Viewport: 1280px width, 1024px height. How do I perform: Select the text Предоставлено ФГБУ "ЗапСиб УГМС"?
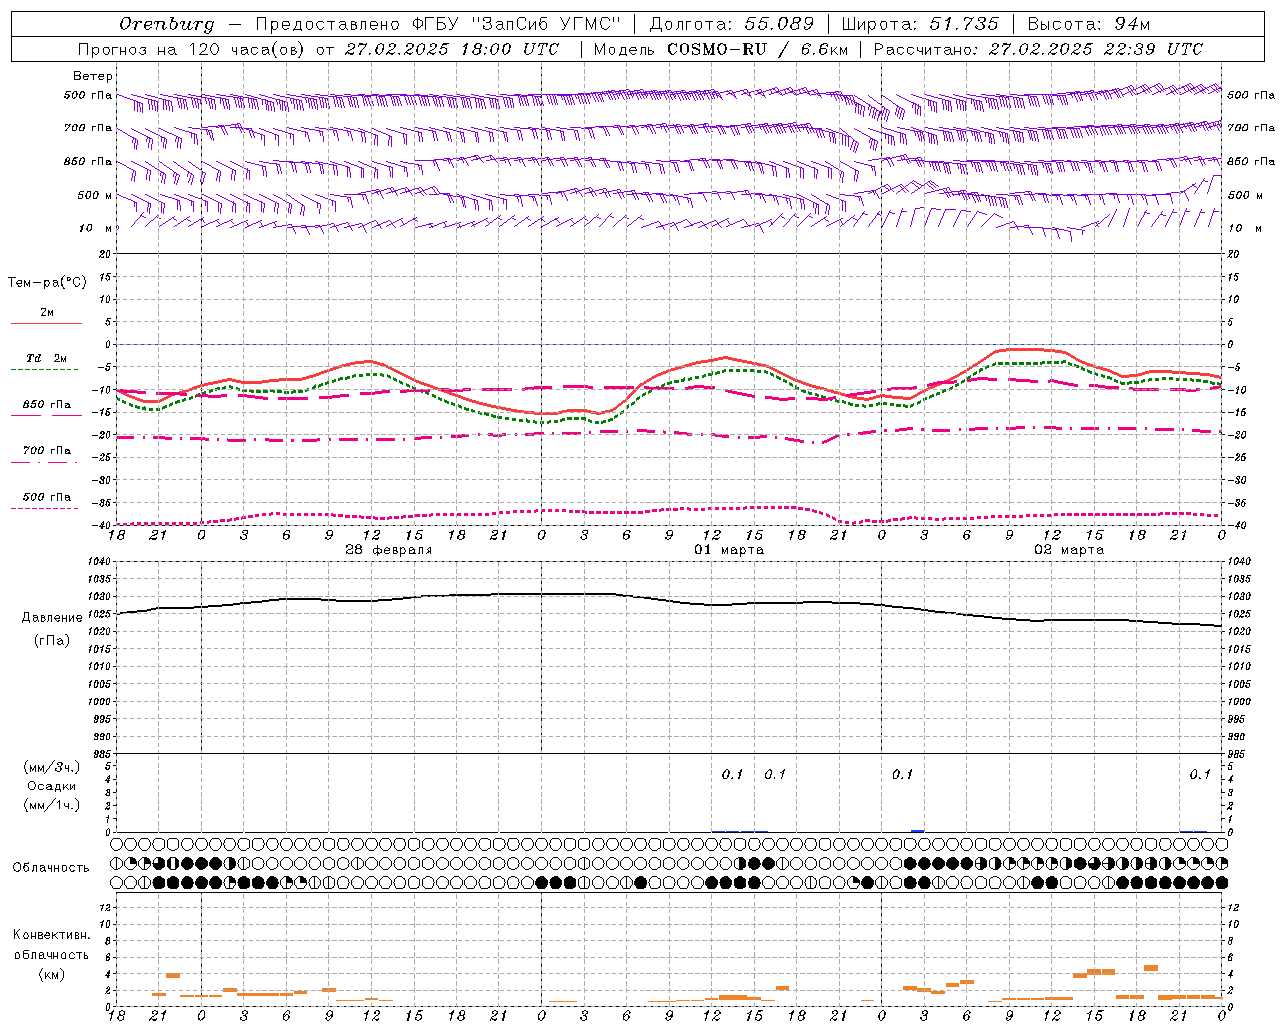438,23
